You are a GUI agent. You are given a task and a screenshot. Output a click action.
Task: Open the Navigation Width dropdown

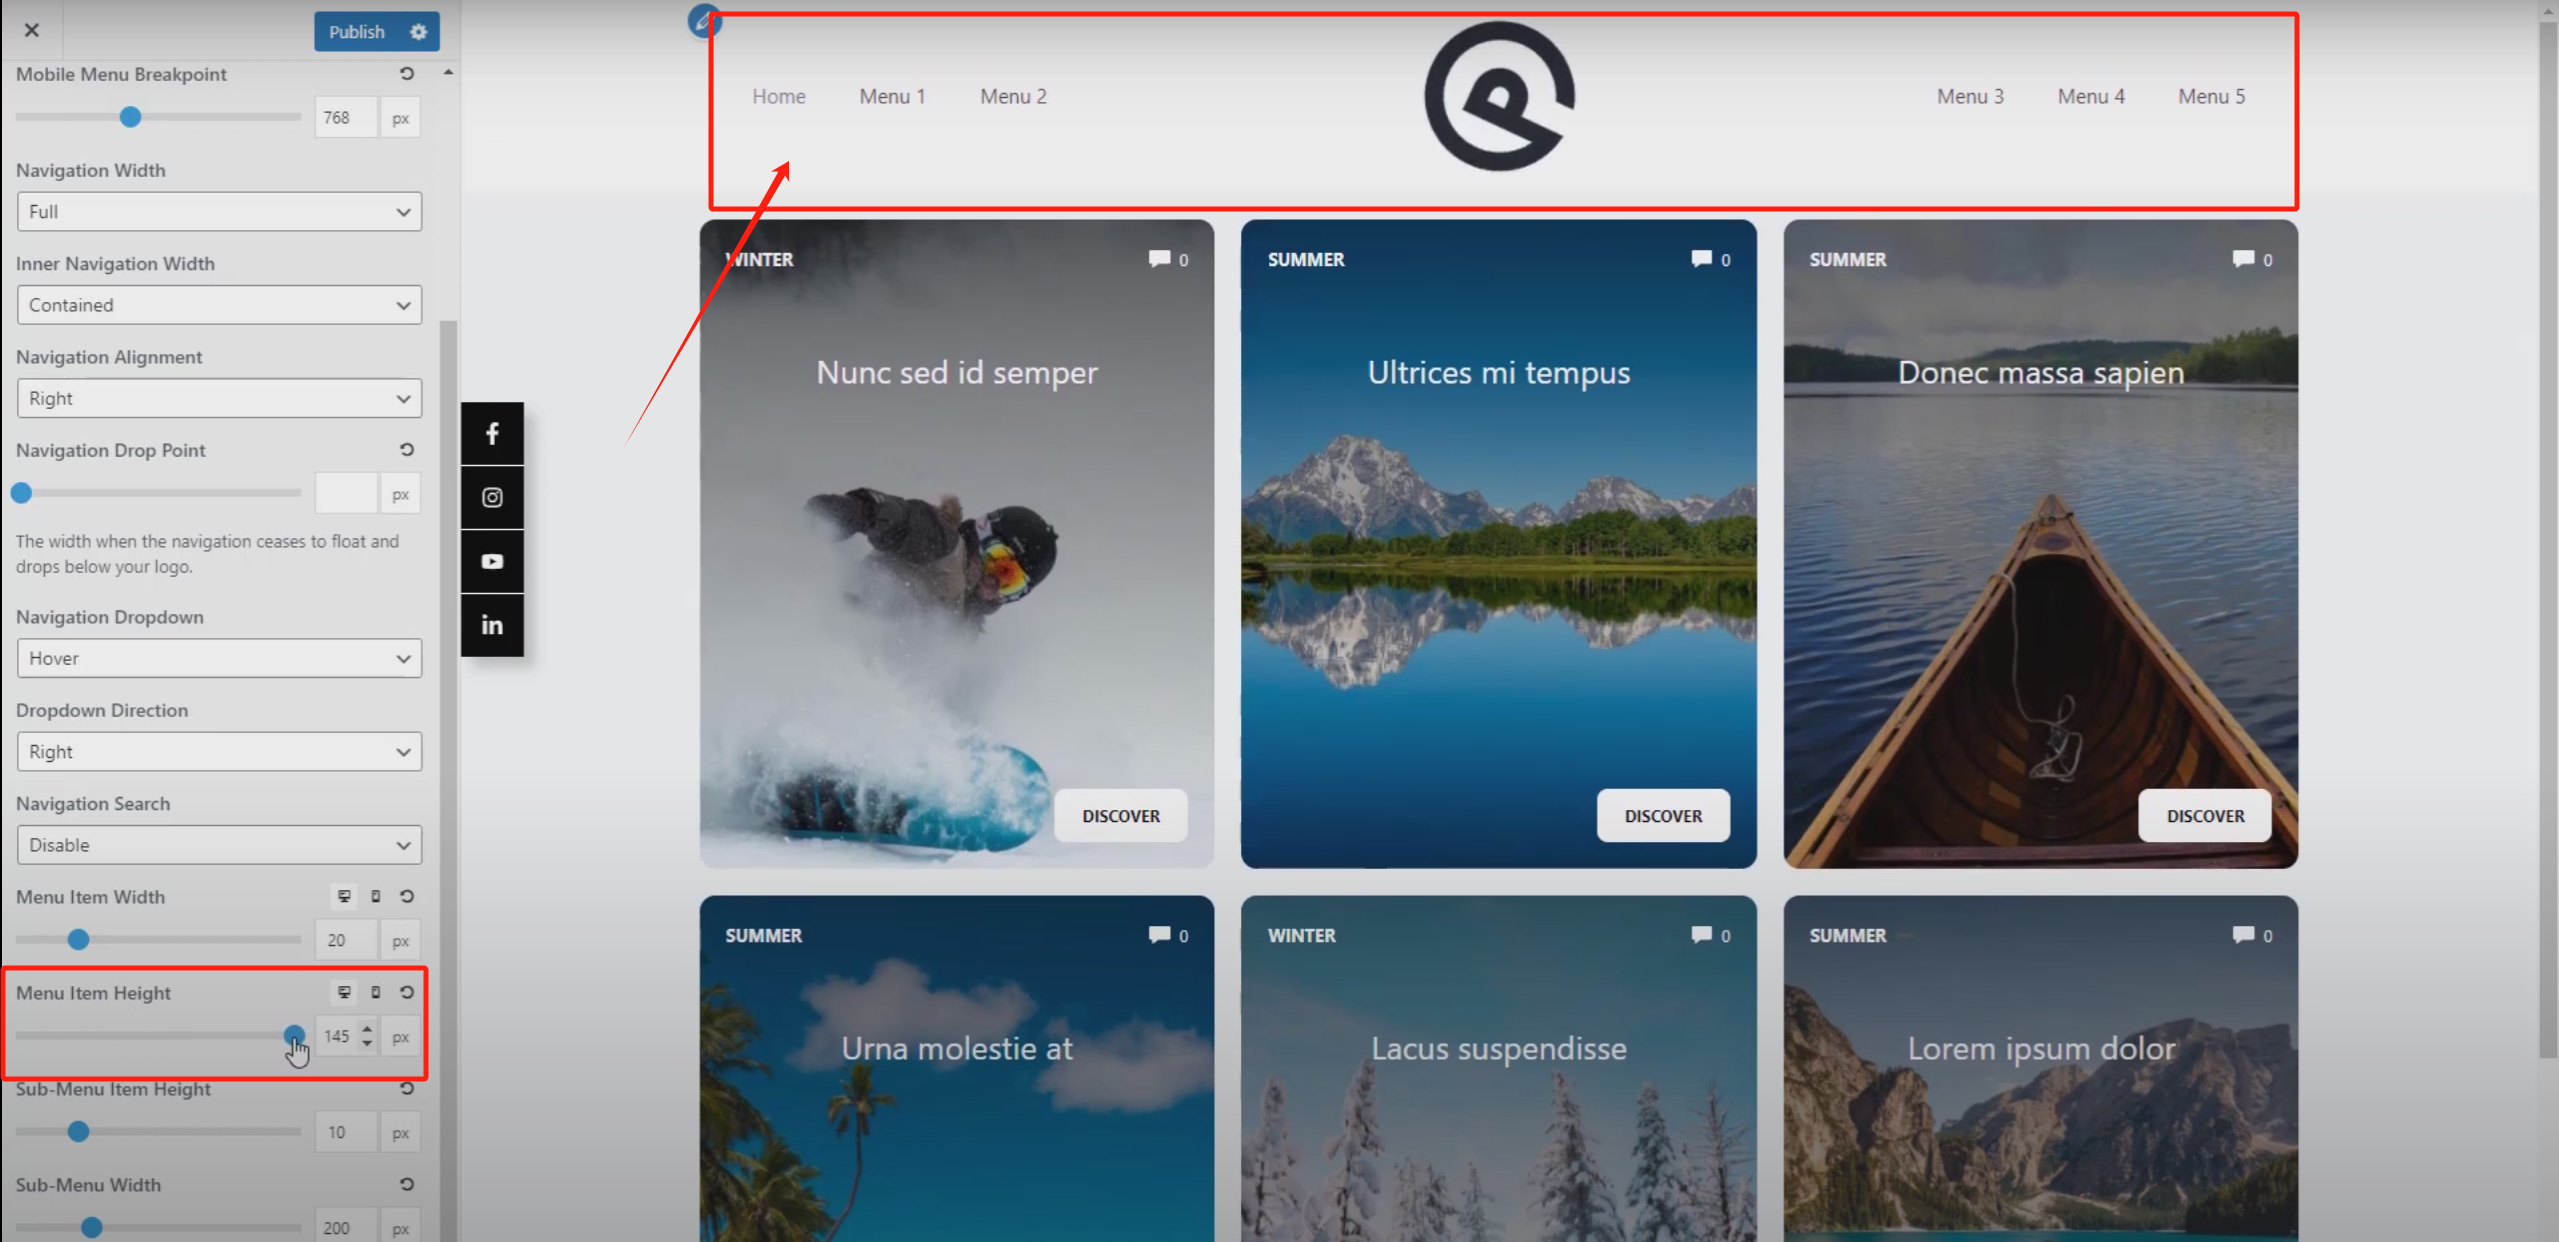(x=219, y=212)
